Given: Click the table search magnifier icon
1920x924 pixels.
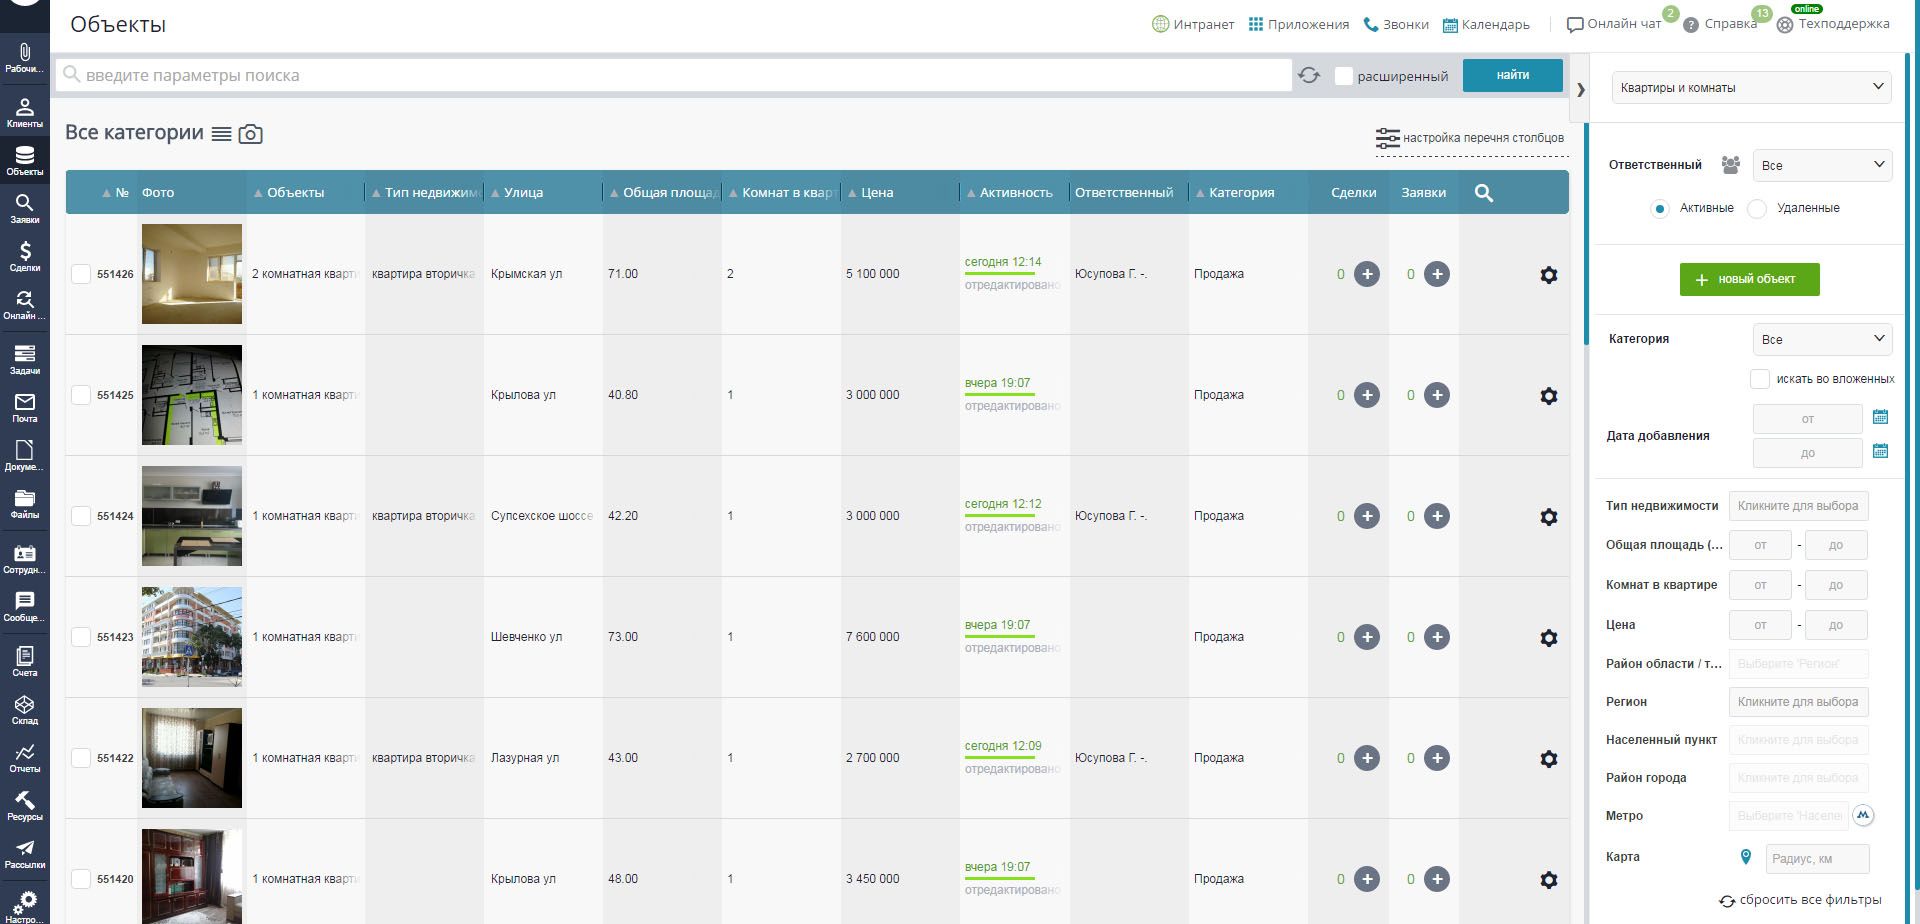Looking at the screenshot, I should [x=1484, y=193].
